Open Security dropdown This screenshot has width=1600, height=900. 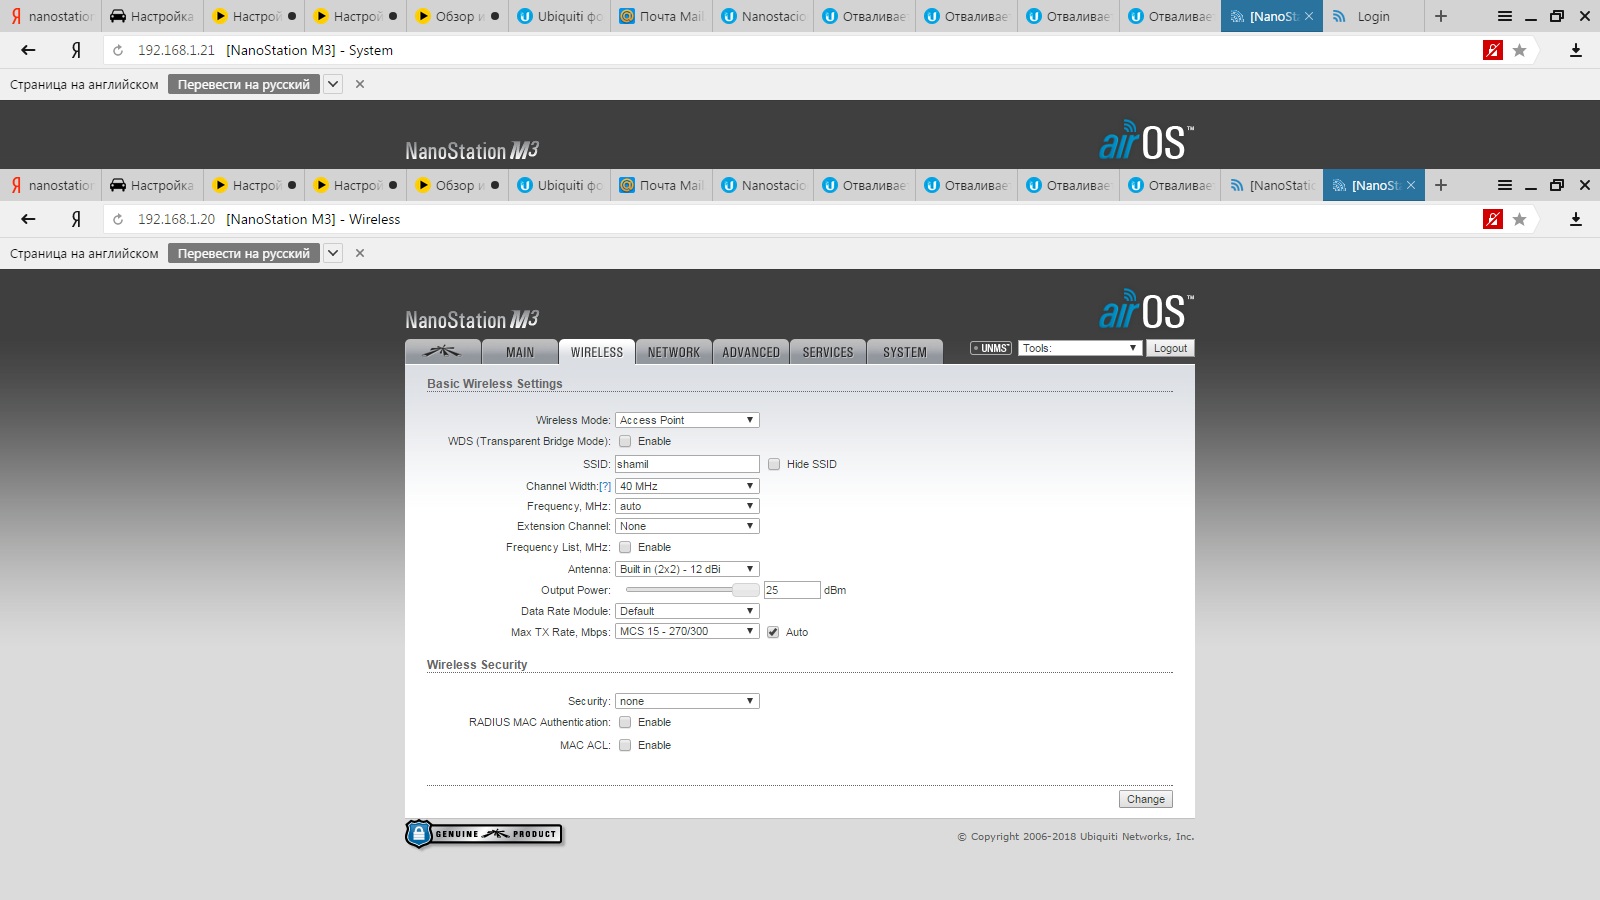click(687, 701)
